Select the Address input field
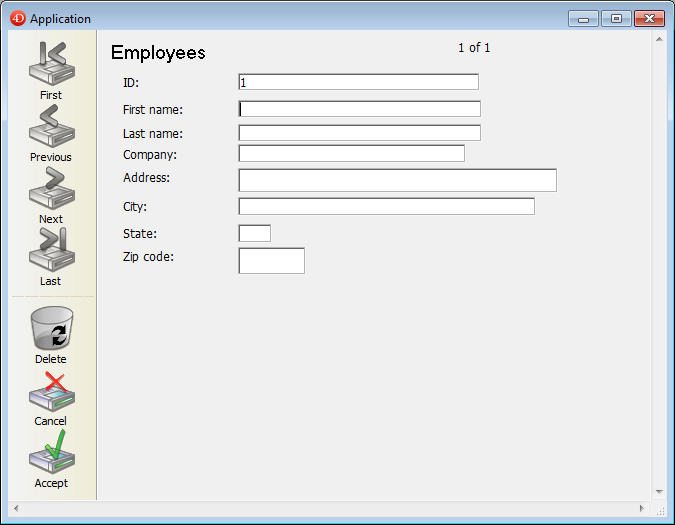This screenshot has height=525, width=675. tap(397, 180)
